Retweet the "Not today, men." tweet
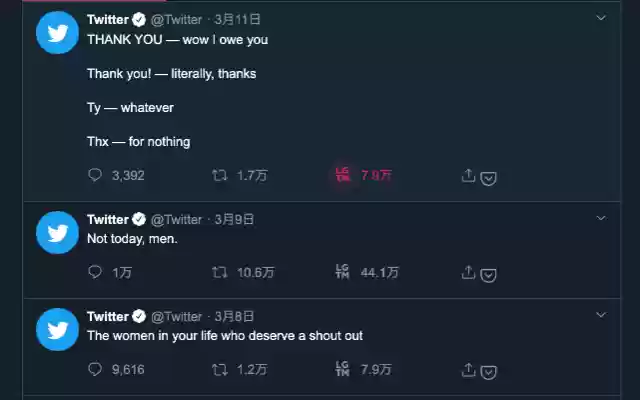640x400 pixels. [x=220, y=271]
